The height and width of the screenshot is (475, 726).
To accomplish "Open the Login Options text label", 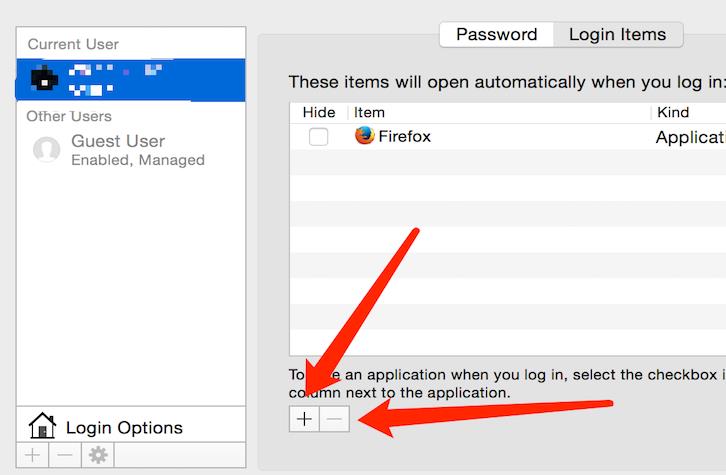I will pos(124,428).
